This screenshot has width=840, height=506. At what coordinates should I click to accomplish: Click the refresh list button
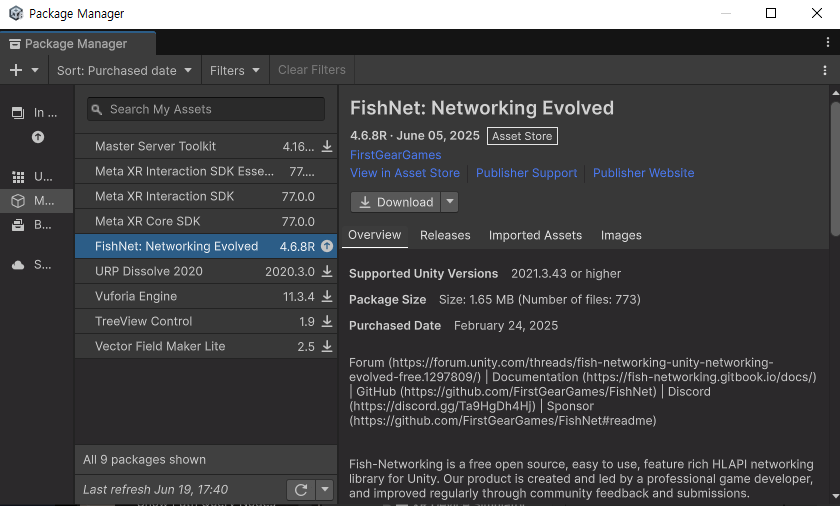coord(301,489)
